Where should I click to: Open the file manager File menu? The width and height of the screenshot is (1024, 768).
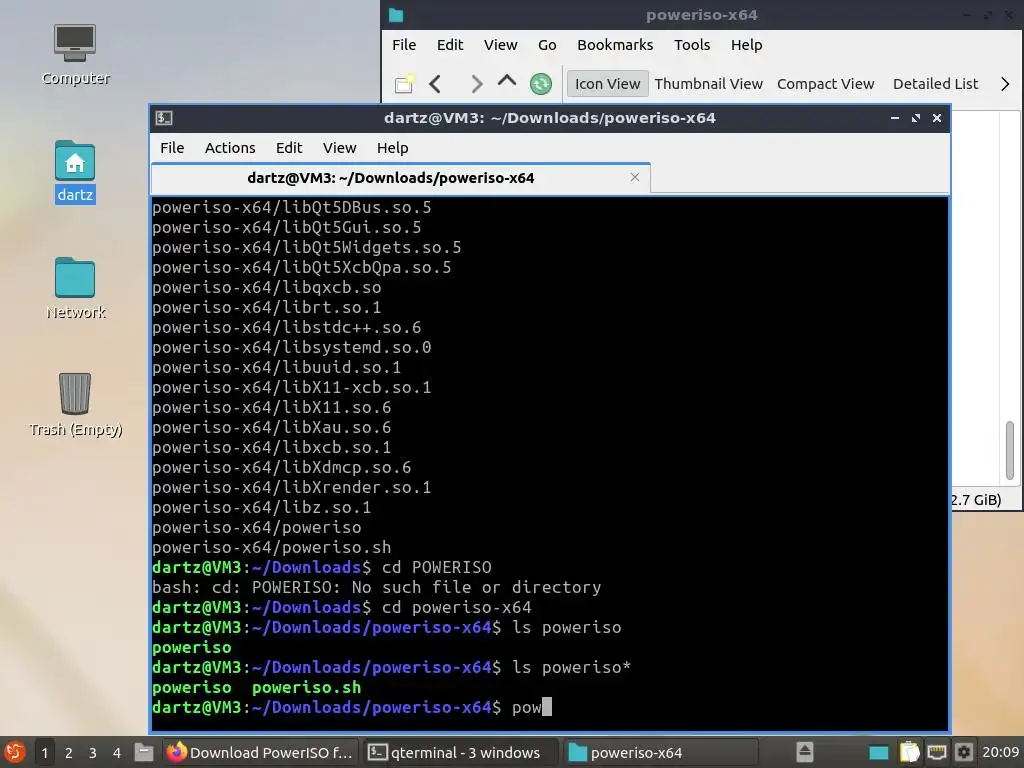coord(404,44)
